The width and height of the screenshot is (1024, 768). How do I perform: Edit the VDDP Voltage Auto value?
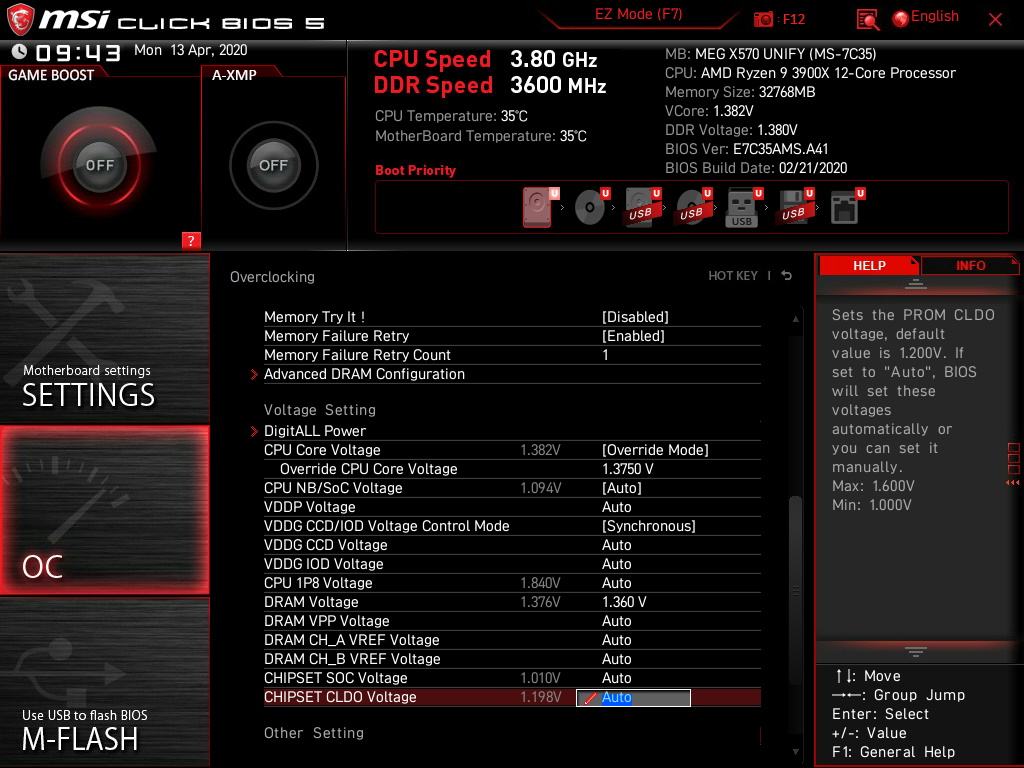(x=616, y=507)
